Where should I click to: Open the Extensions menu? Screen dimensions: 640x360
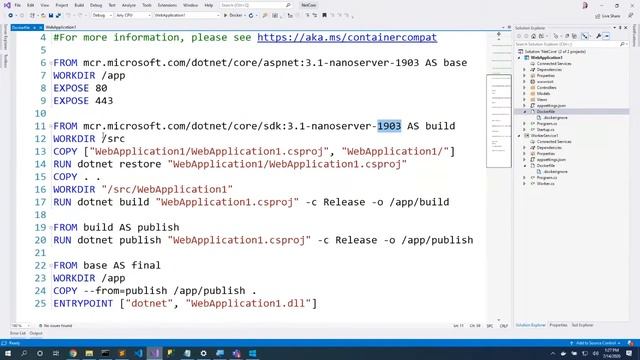pyautogui.click(x=167, y=5)
